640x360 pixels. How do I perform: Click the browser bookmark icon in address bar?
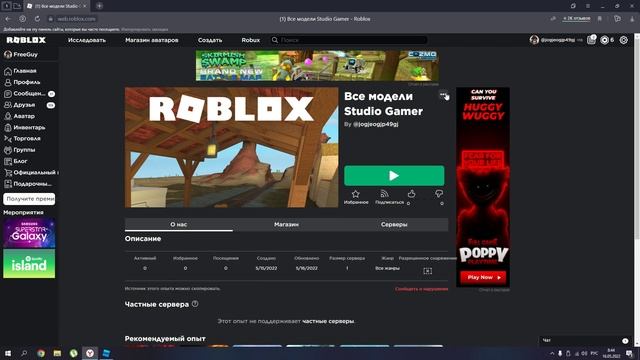pos(600,19)
